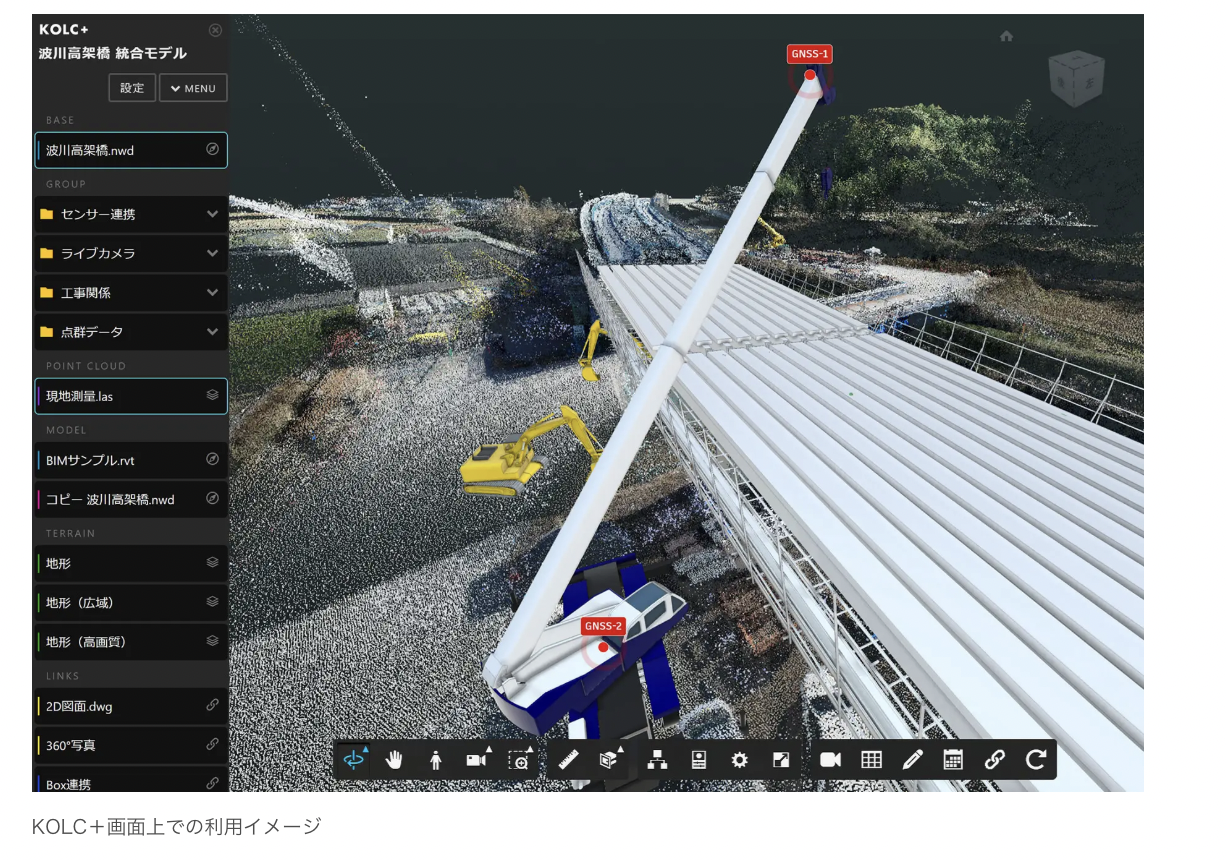Click compass icon on 波川高架橋.nwd base row

click(x=212, y=149)
